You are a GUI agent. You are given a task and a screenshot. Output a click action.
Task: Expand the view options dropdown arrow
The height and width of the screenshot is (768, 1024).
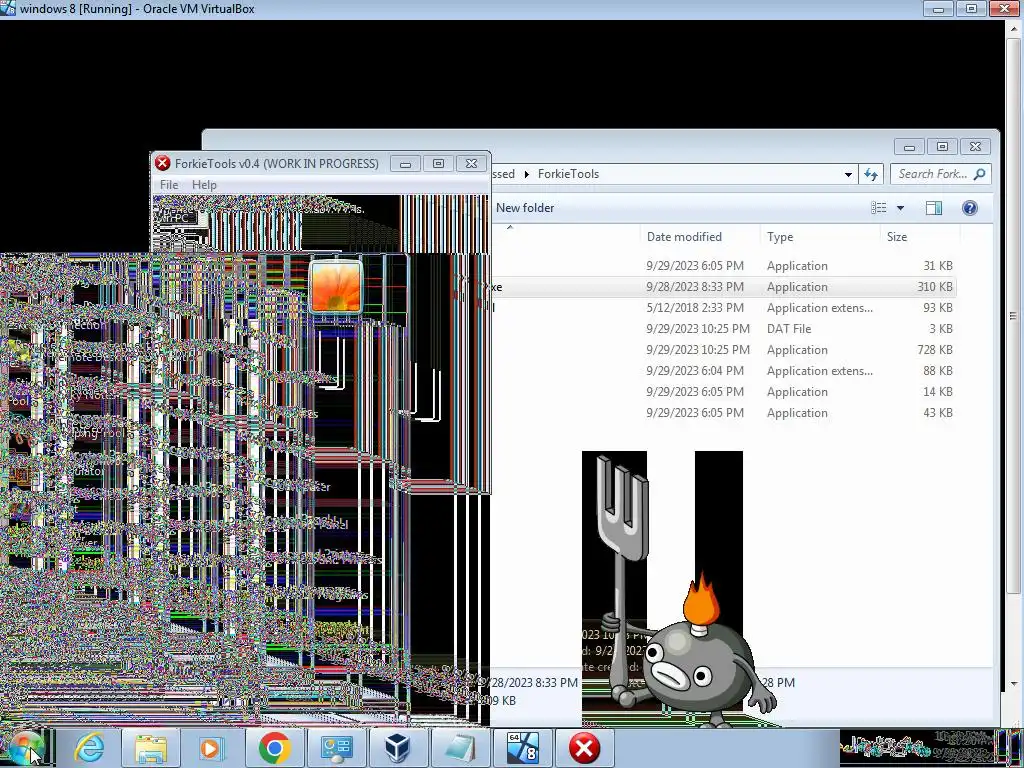(900, 208)
